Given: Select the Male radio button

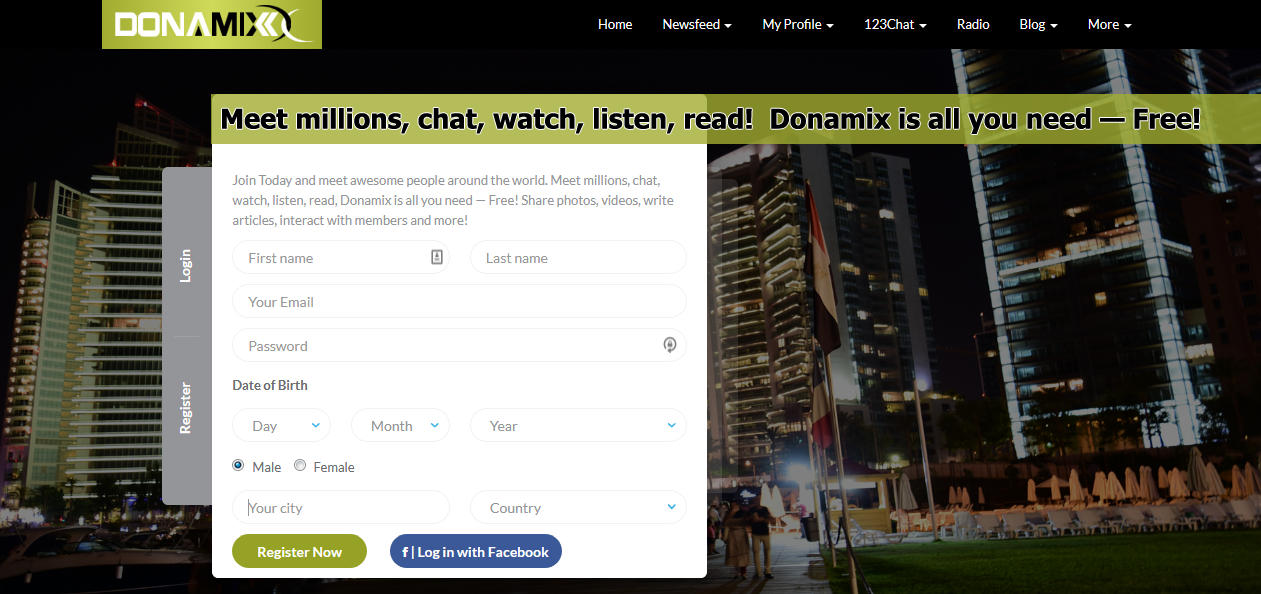Looking at the screenshot, I should coord(238,465).
